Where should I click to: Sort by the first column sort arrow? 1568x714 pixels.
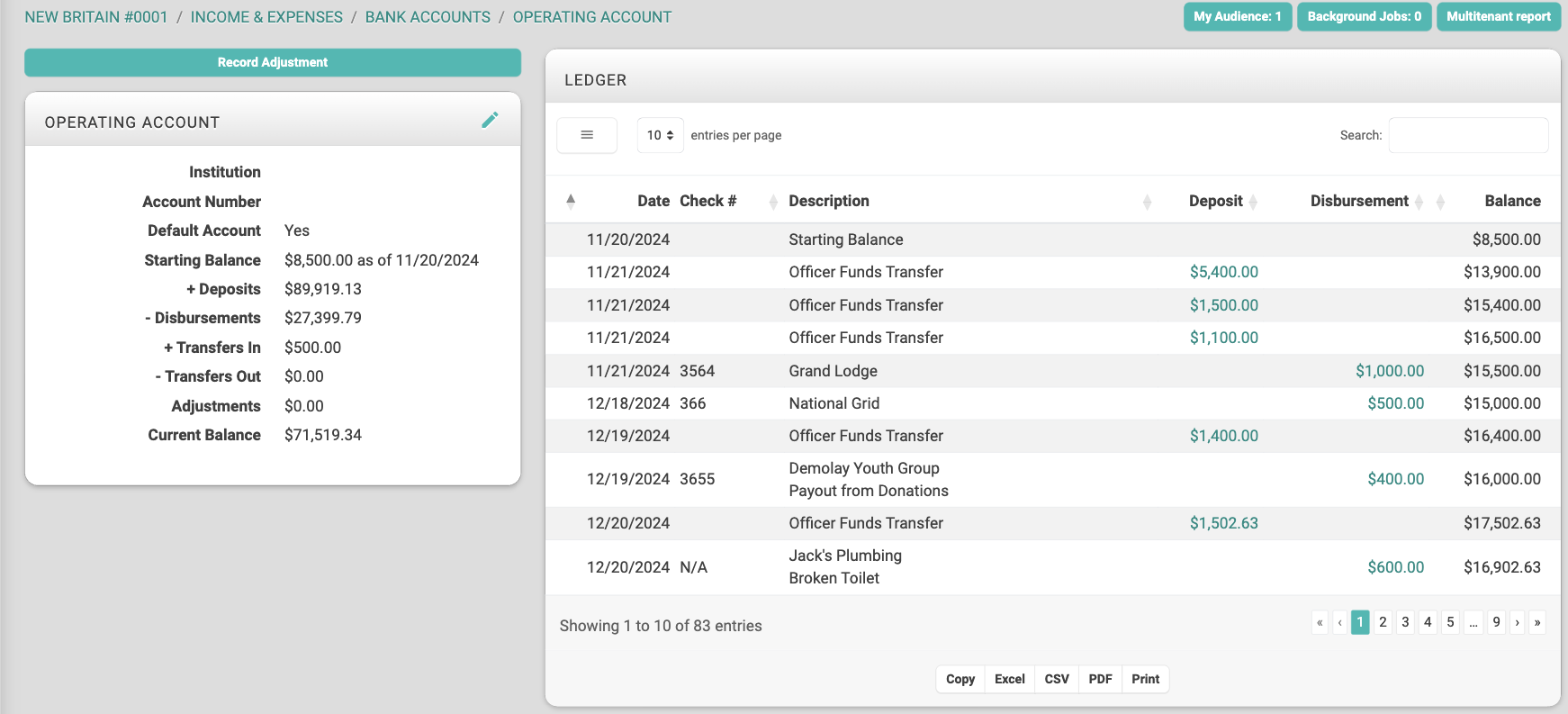[x=571, y=201]
